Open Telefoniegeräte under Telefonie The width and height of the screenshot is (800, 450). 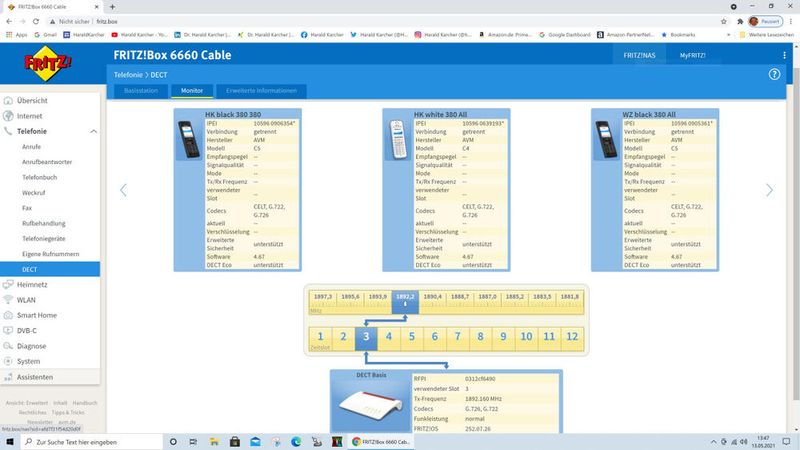(x=43, y=238)
